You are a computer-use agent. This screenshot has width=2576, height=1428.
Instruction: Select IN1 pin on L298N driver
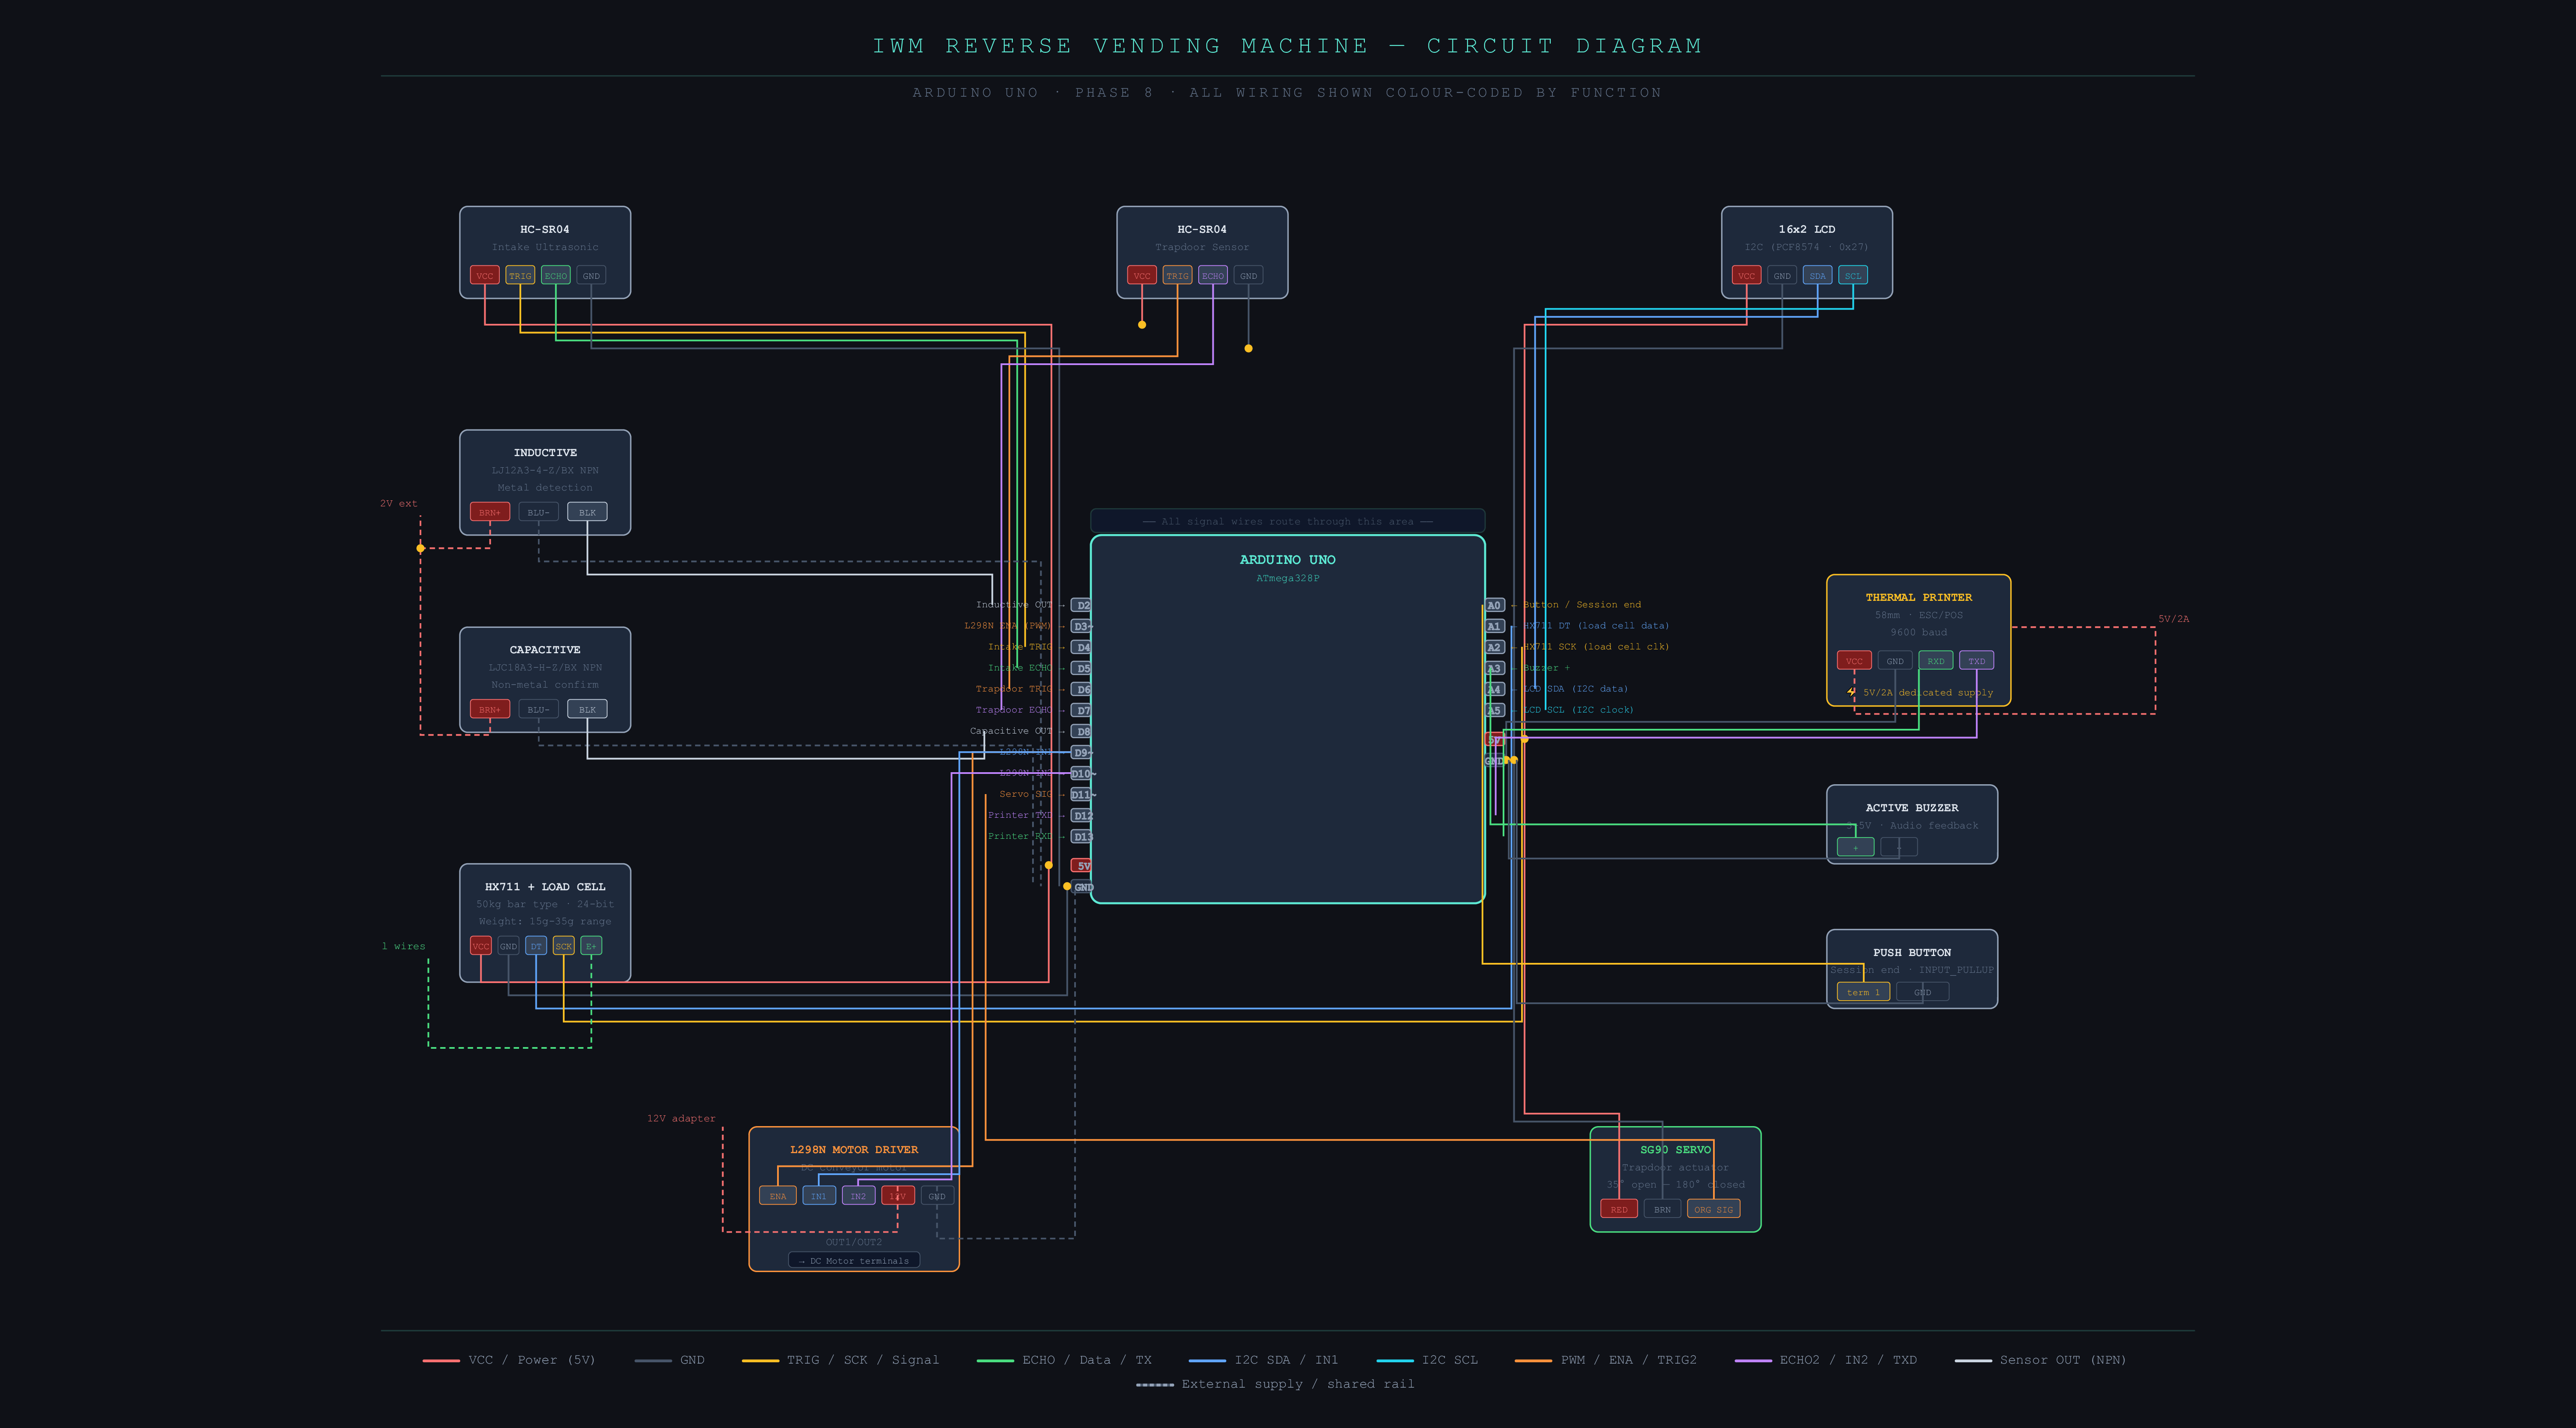pyautogui.click(x=819, y=1195)
